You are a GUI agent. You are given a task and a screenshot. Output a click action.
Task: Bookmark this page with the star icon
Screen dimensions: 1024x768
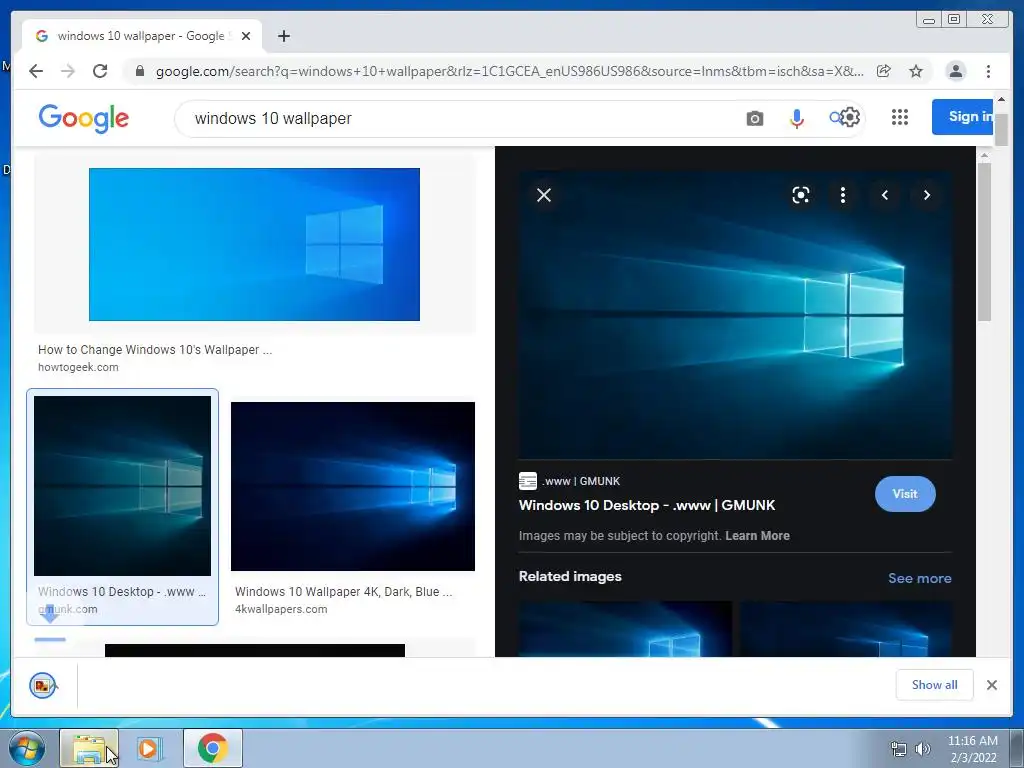pyautogui.click(x=916, y=71)
